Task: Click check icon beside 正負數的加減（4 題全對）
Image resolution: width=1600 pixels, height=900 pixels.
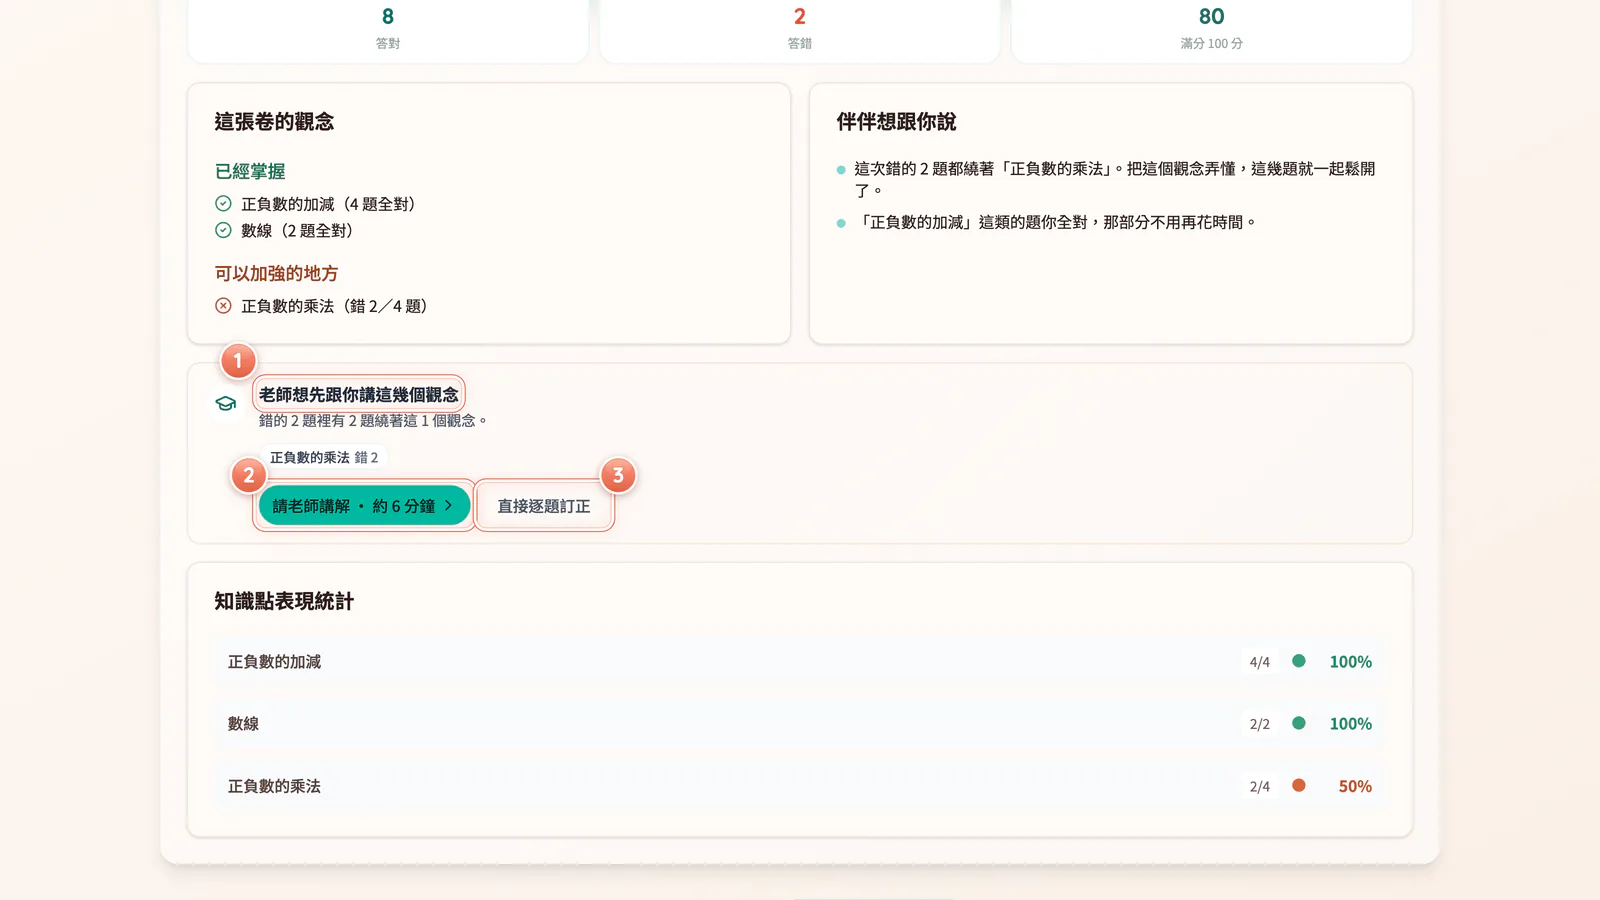Action: tap(223, 204)
